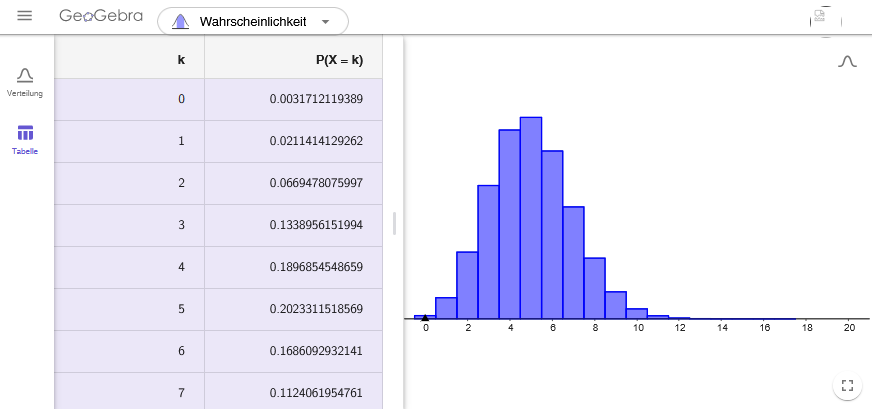The height and width of the screenshot is (409, 872).
Task: Click probability value 0.2023311518569
Action: (x=316, y=309)
